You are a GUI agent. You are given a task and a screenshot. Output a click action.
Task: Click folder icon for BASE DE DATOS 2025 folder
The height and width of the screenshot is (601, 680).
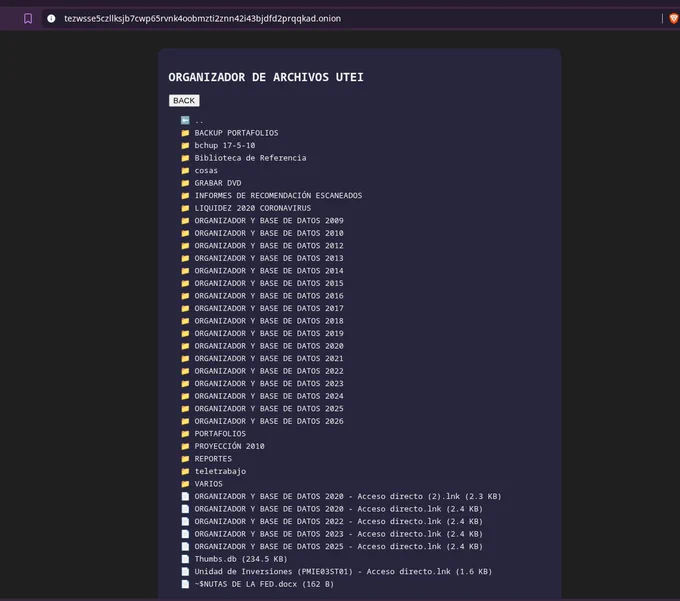point(185,409)
